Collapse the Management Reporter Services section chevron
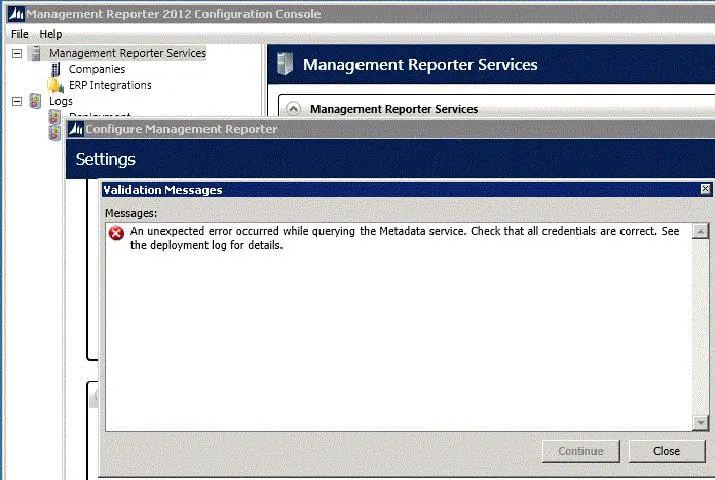This screenshot has width=715, height=480. click(x=294, y=109)
